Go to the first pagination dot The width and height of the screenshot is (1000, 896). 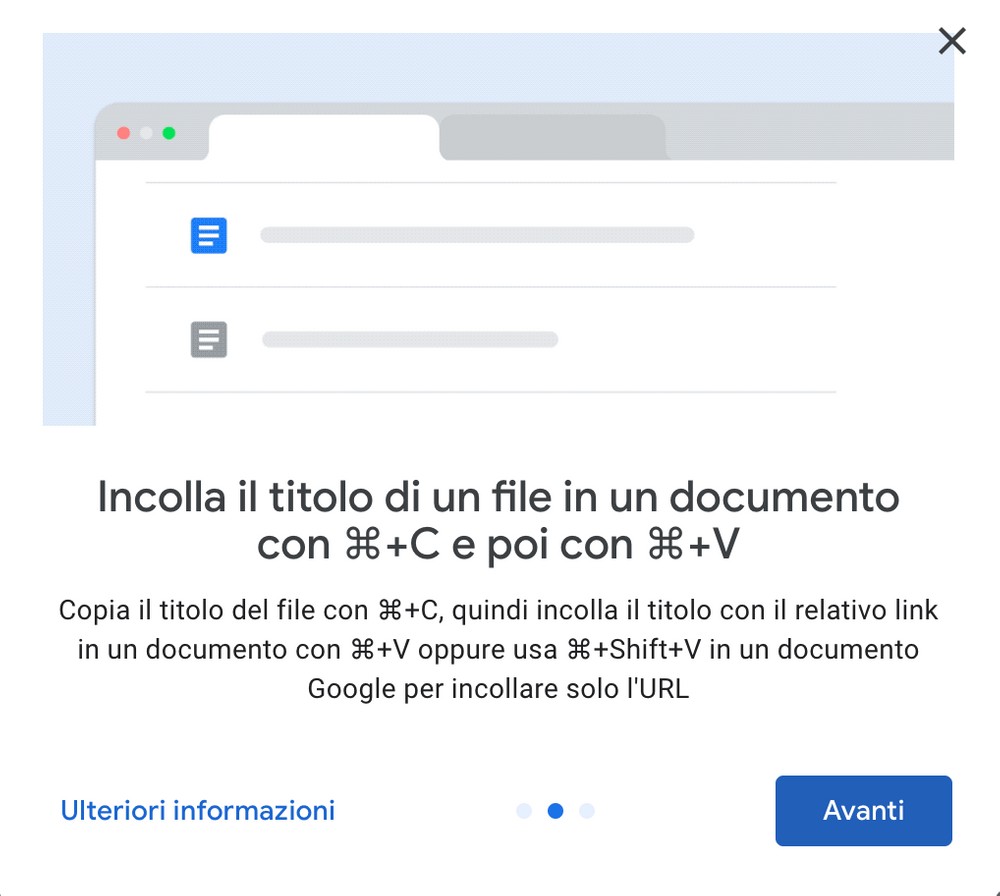(x=524, y=811)
